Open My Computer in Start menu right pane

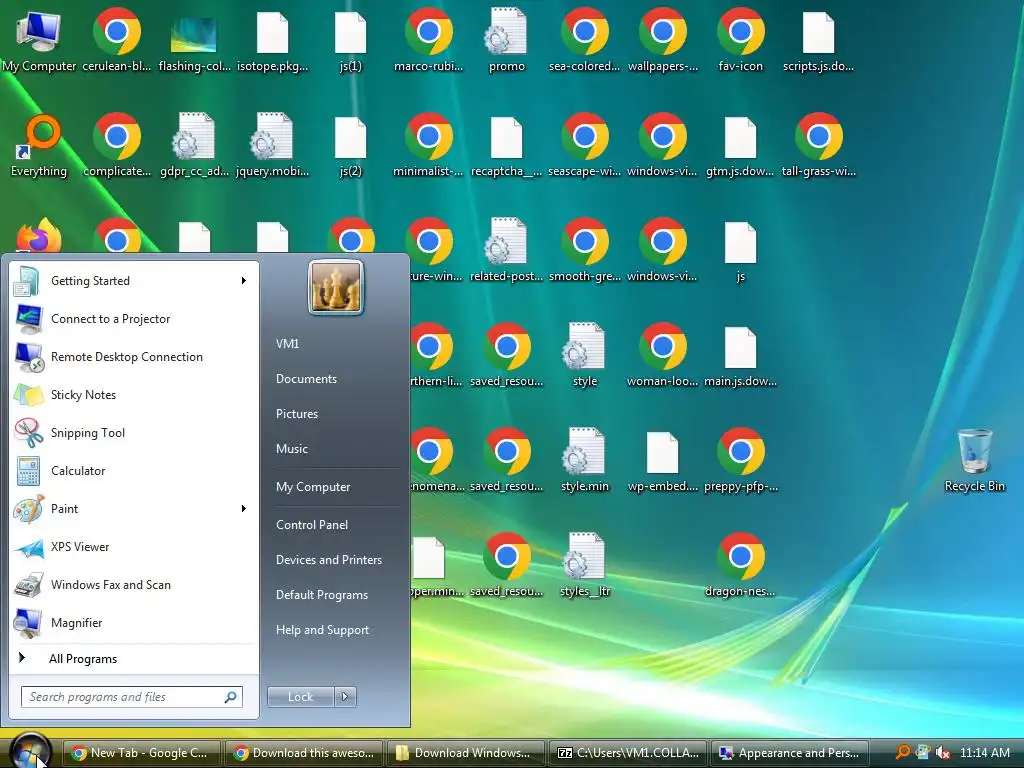[313, 487]
